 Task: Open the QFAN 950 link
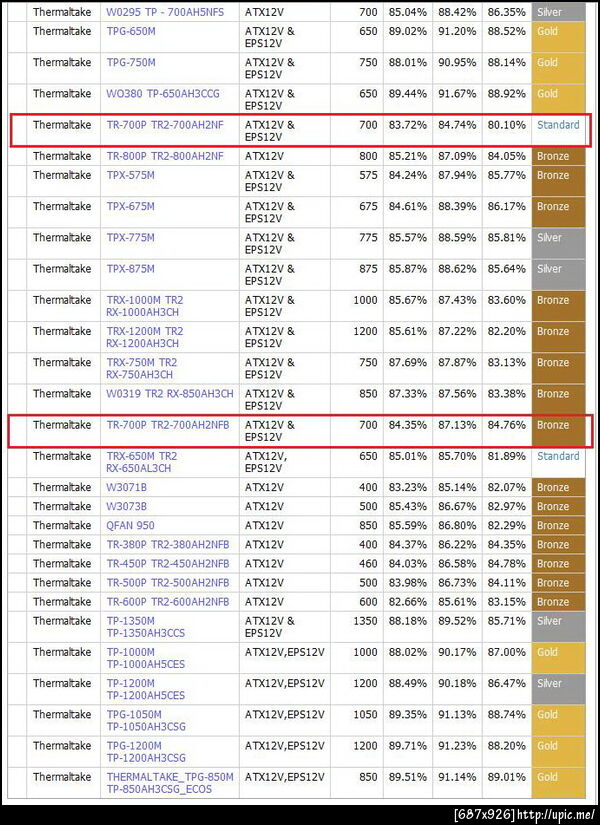tap(131, 525)
